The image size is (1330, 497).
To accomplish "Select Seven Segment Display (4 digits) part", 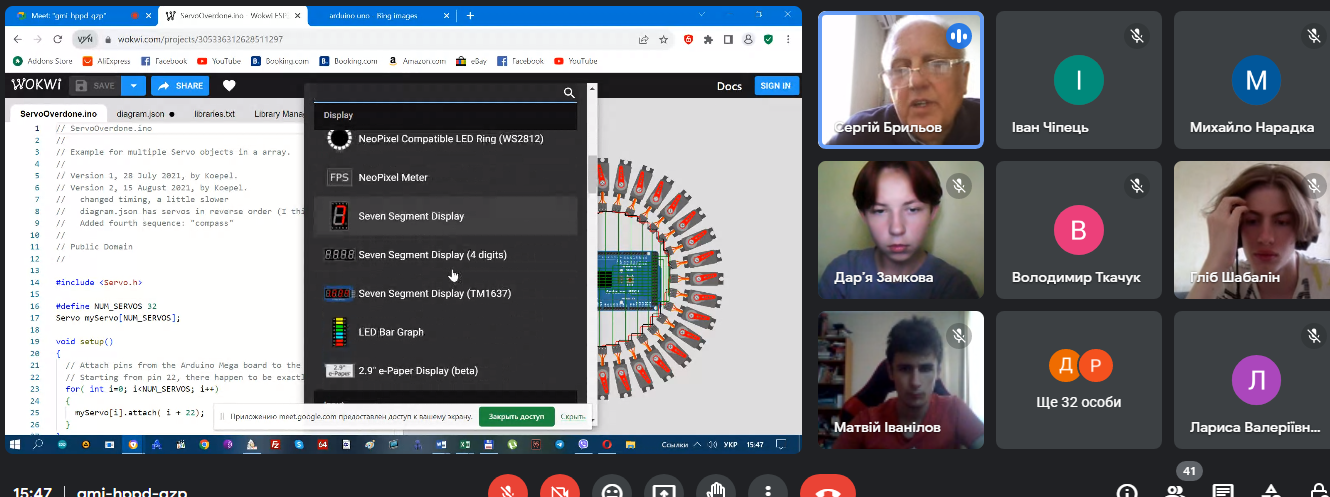I will pos(432,255).
